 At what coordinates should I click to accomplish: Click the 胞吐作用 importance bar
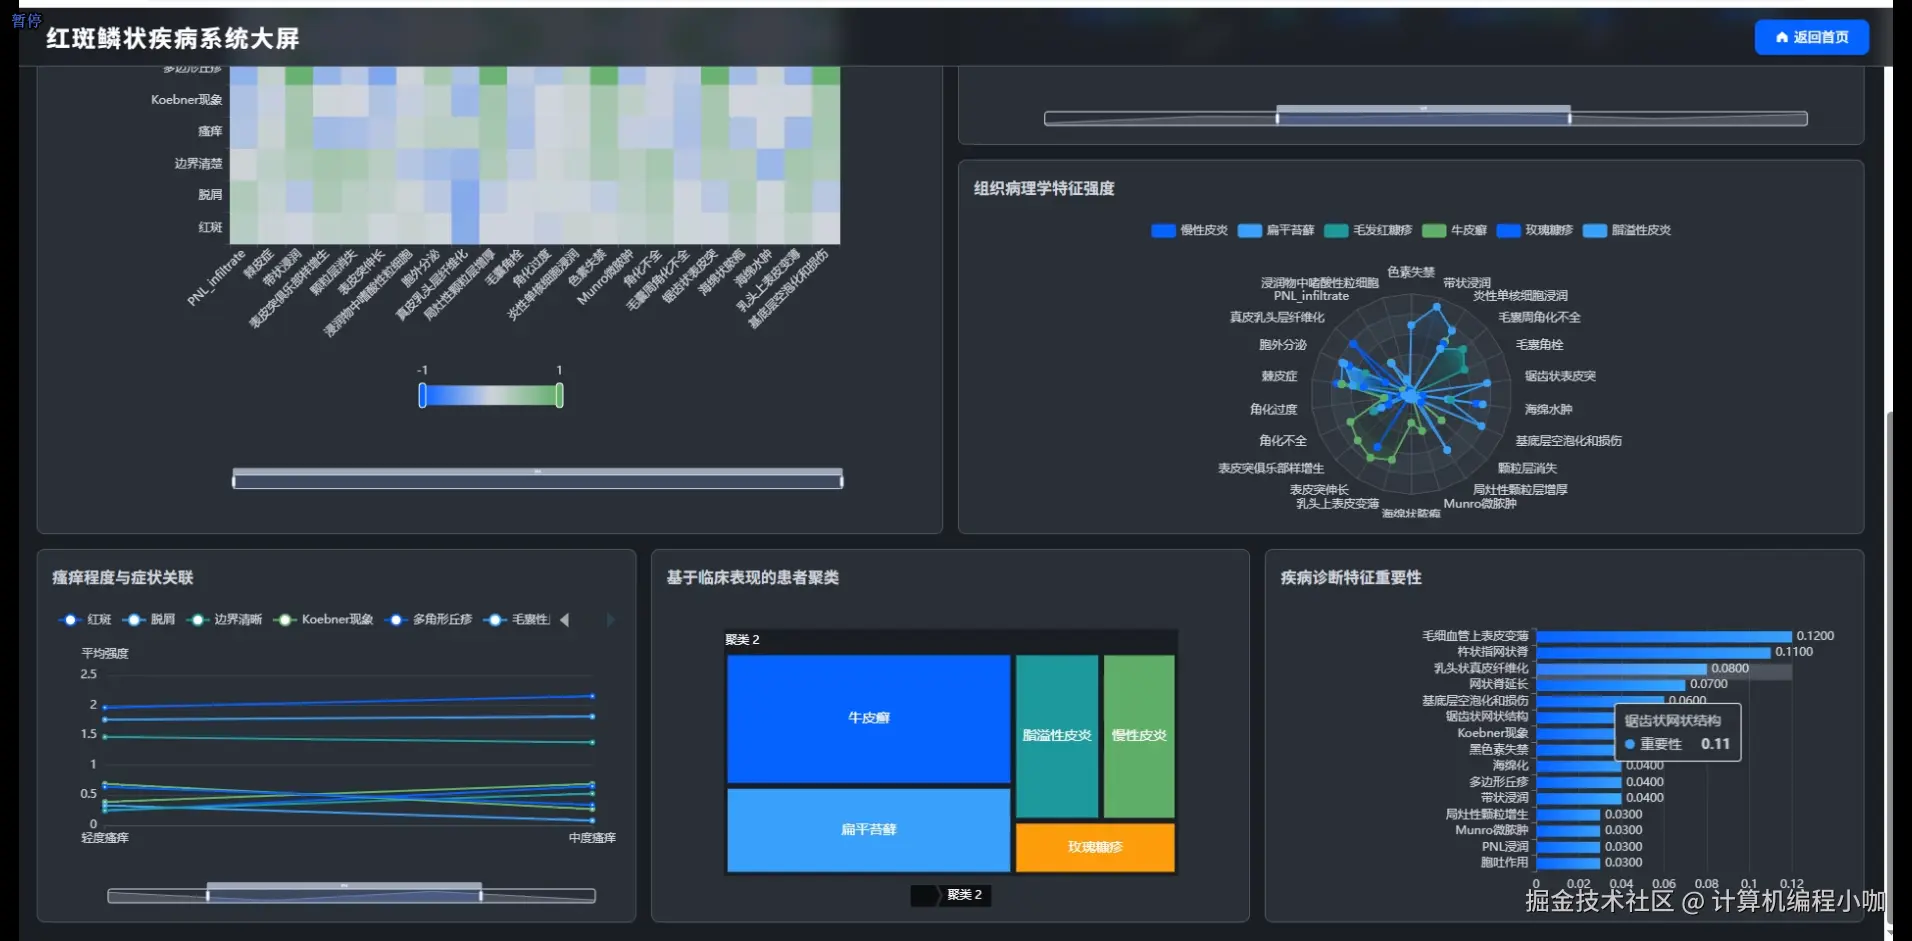(x=1568, y=863)
